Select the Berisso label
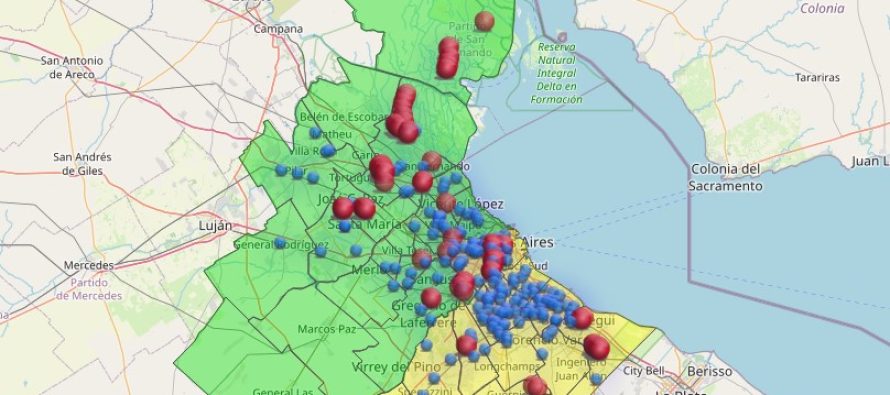The image size is (890, 395). [710, 372]
